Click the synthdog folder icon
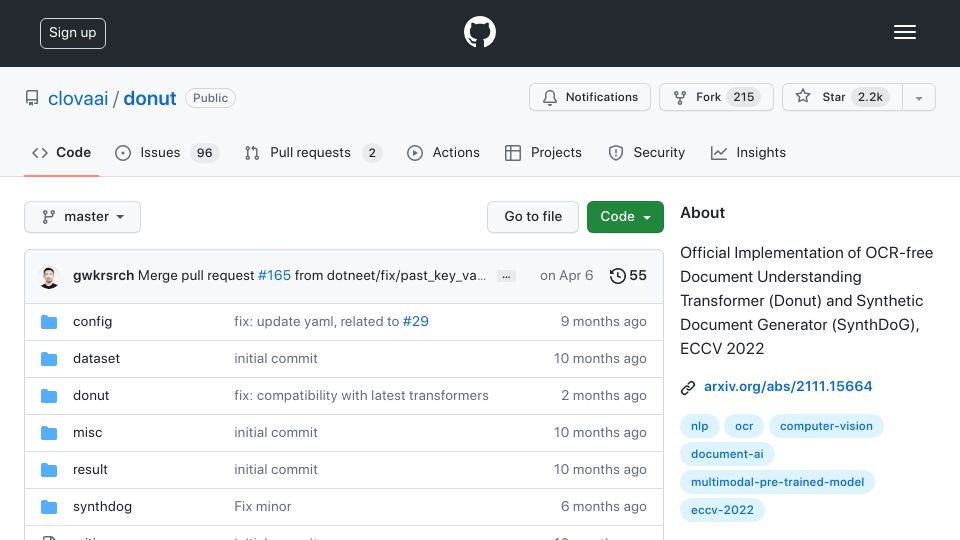Viewport: 960px width, 540px height. (x=49, y=507)
